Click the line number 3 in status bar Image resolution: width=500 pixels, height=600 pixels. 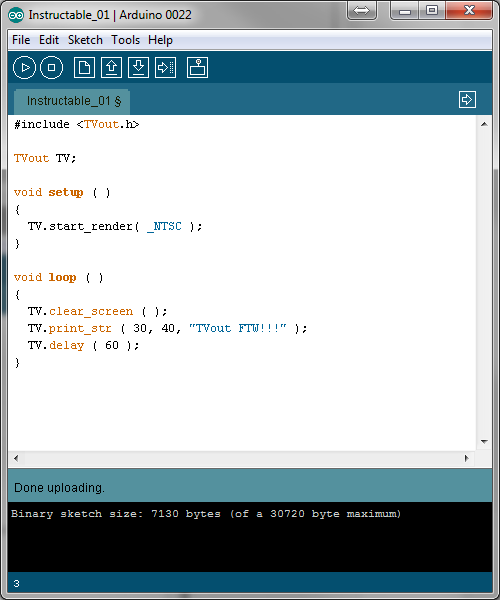coord(16,584)
